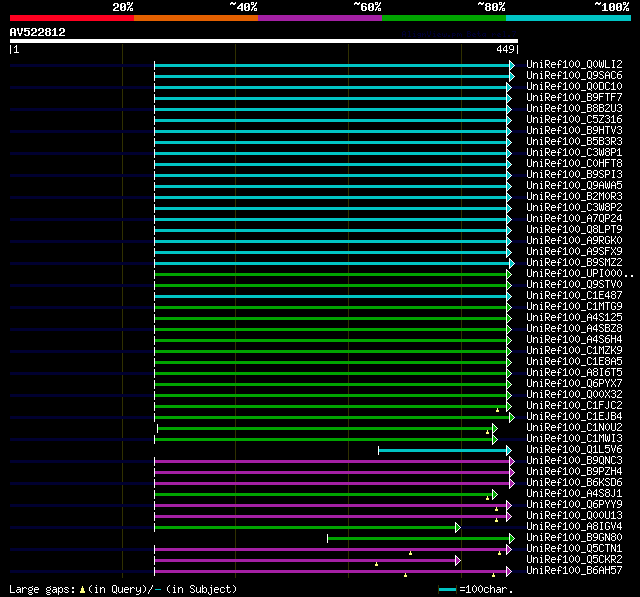Select the UniRef100_C1EJB4 label

pos(574,417)
